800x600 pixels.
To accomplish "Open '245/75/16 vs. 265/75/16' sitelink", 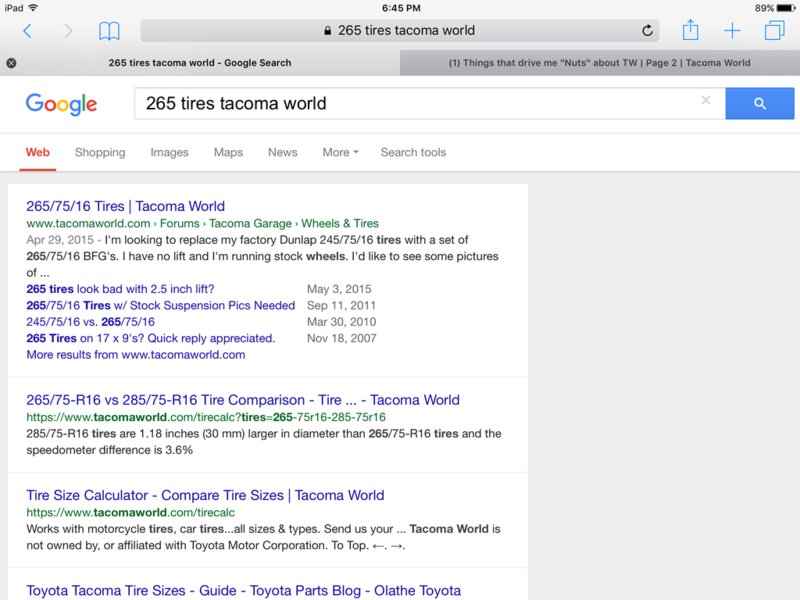I will point(90,322).
